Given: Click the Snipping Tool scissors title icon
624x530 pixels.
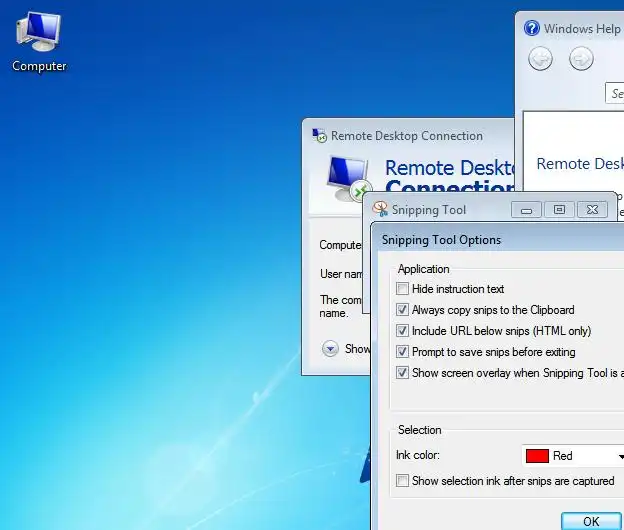Looking at the screenshot, I should [380, 209].
